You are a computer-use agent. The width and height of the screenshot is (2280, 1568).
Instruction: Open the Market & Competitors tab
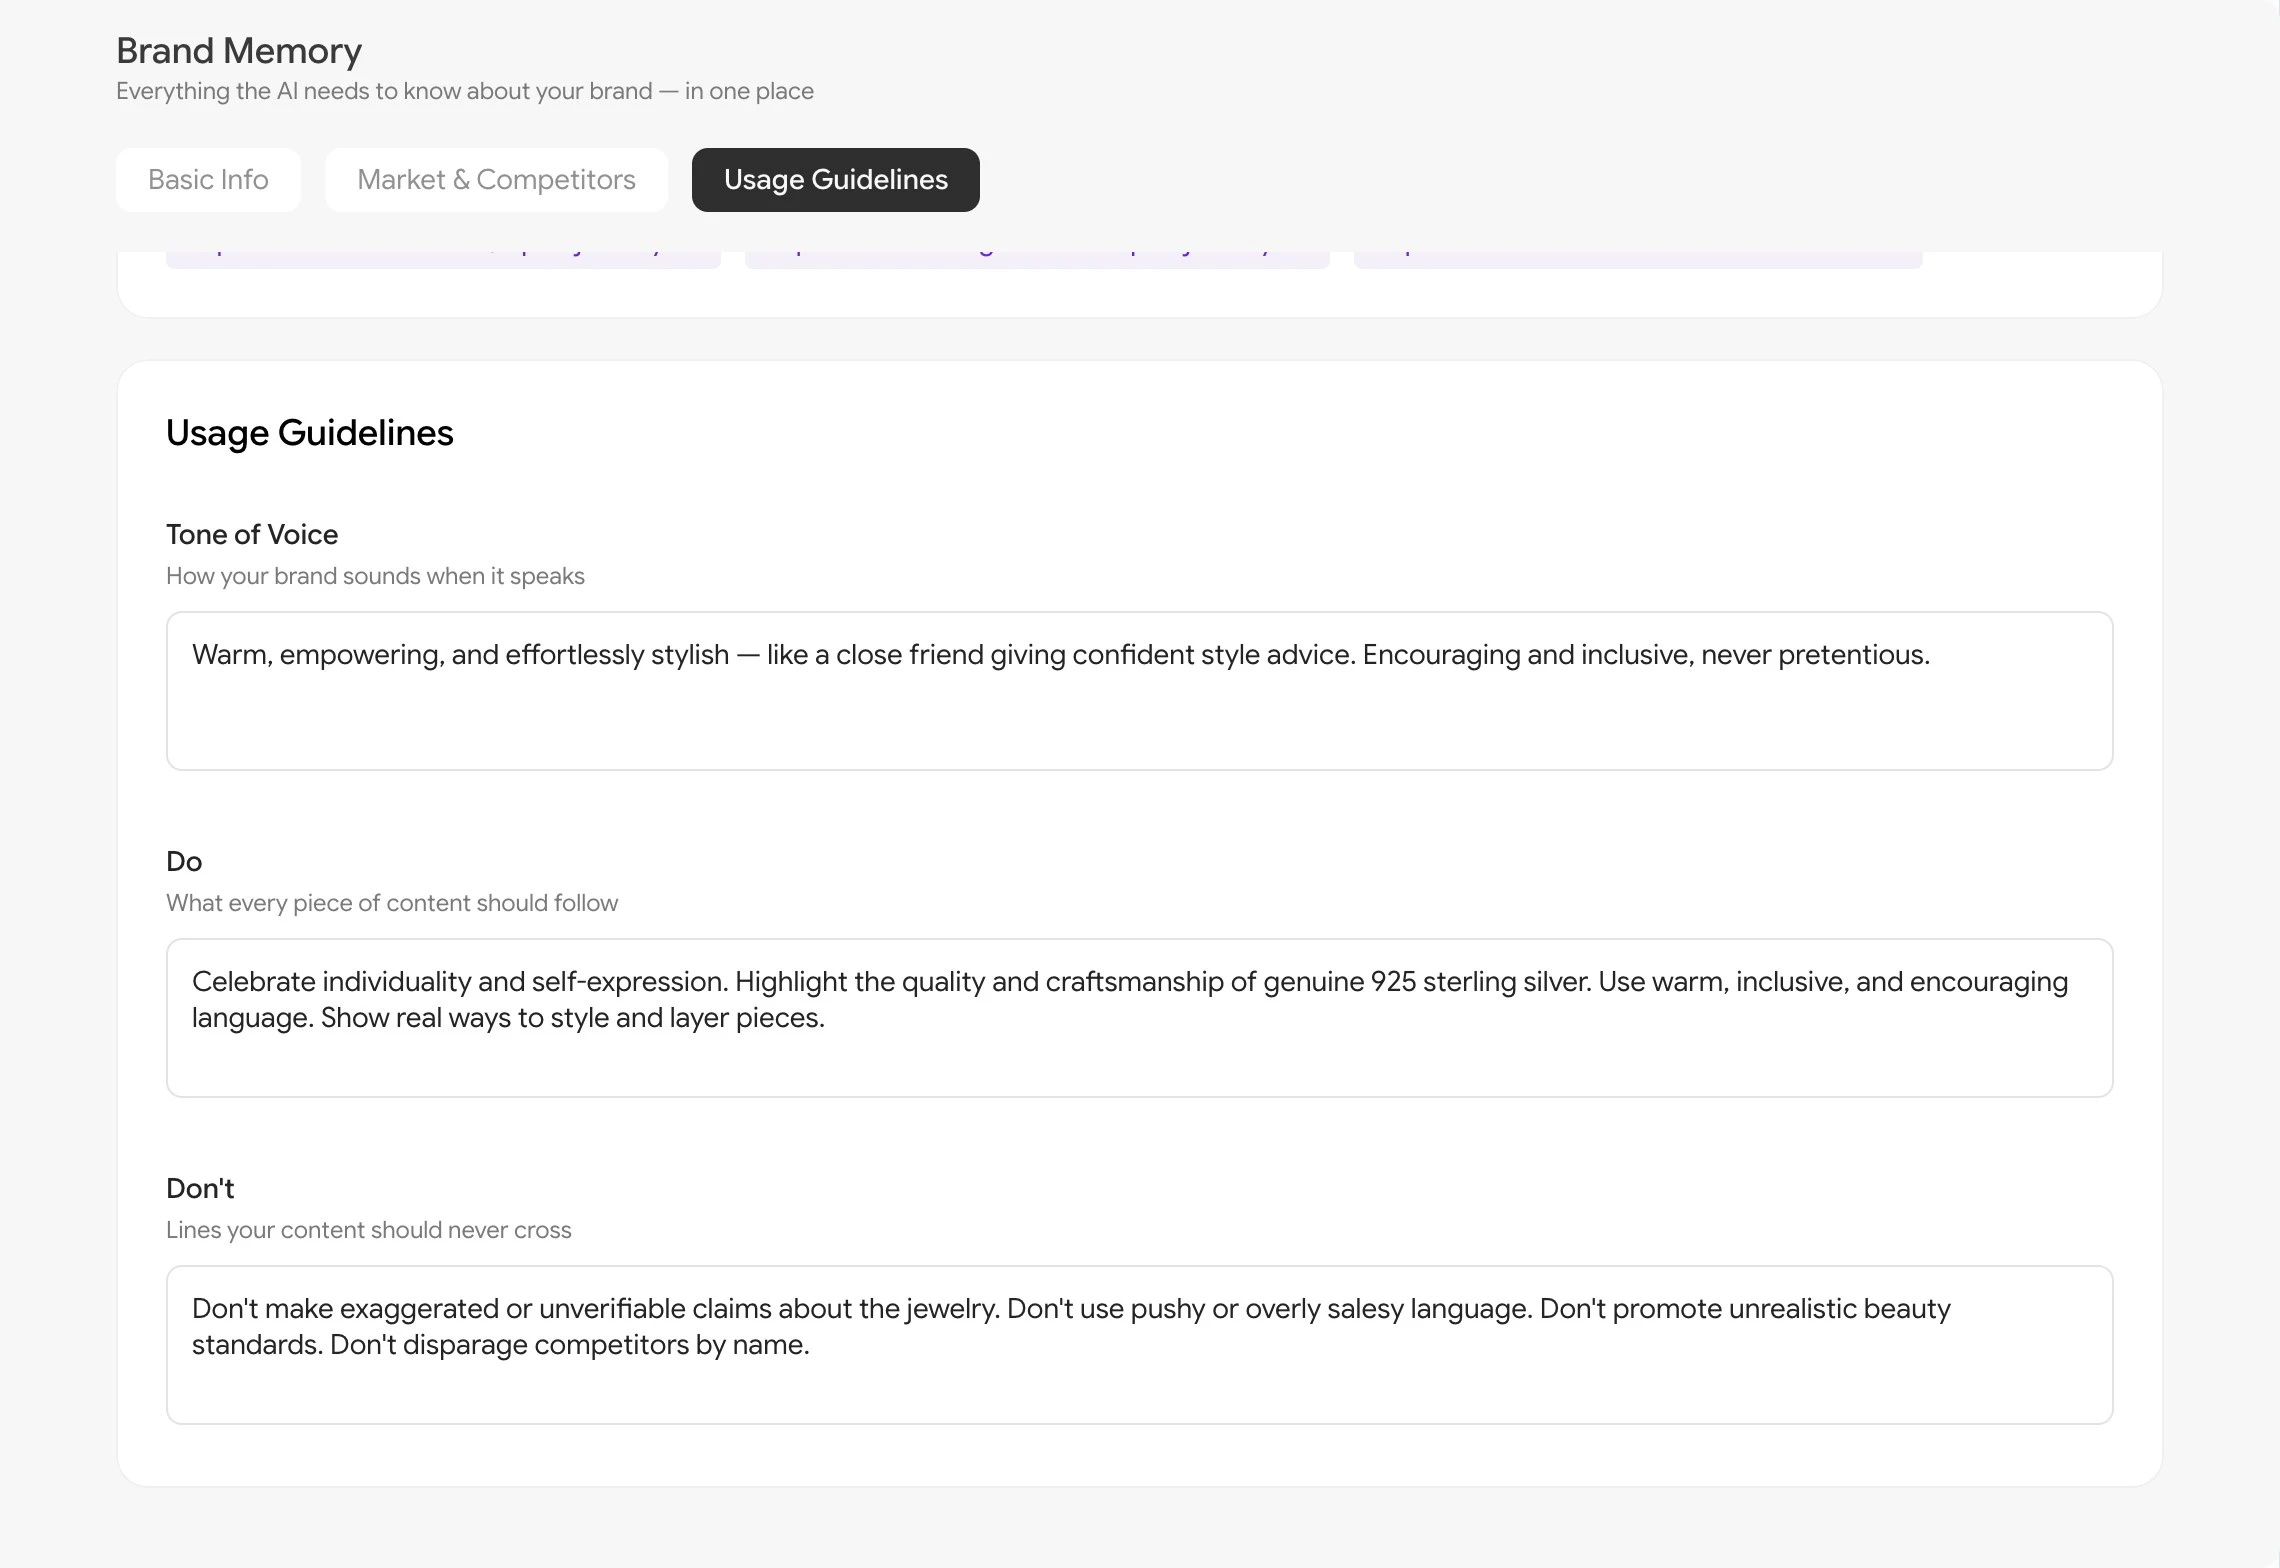pos(496,180)
